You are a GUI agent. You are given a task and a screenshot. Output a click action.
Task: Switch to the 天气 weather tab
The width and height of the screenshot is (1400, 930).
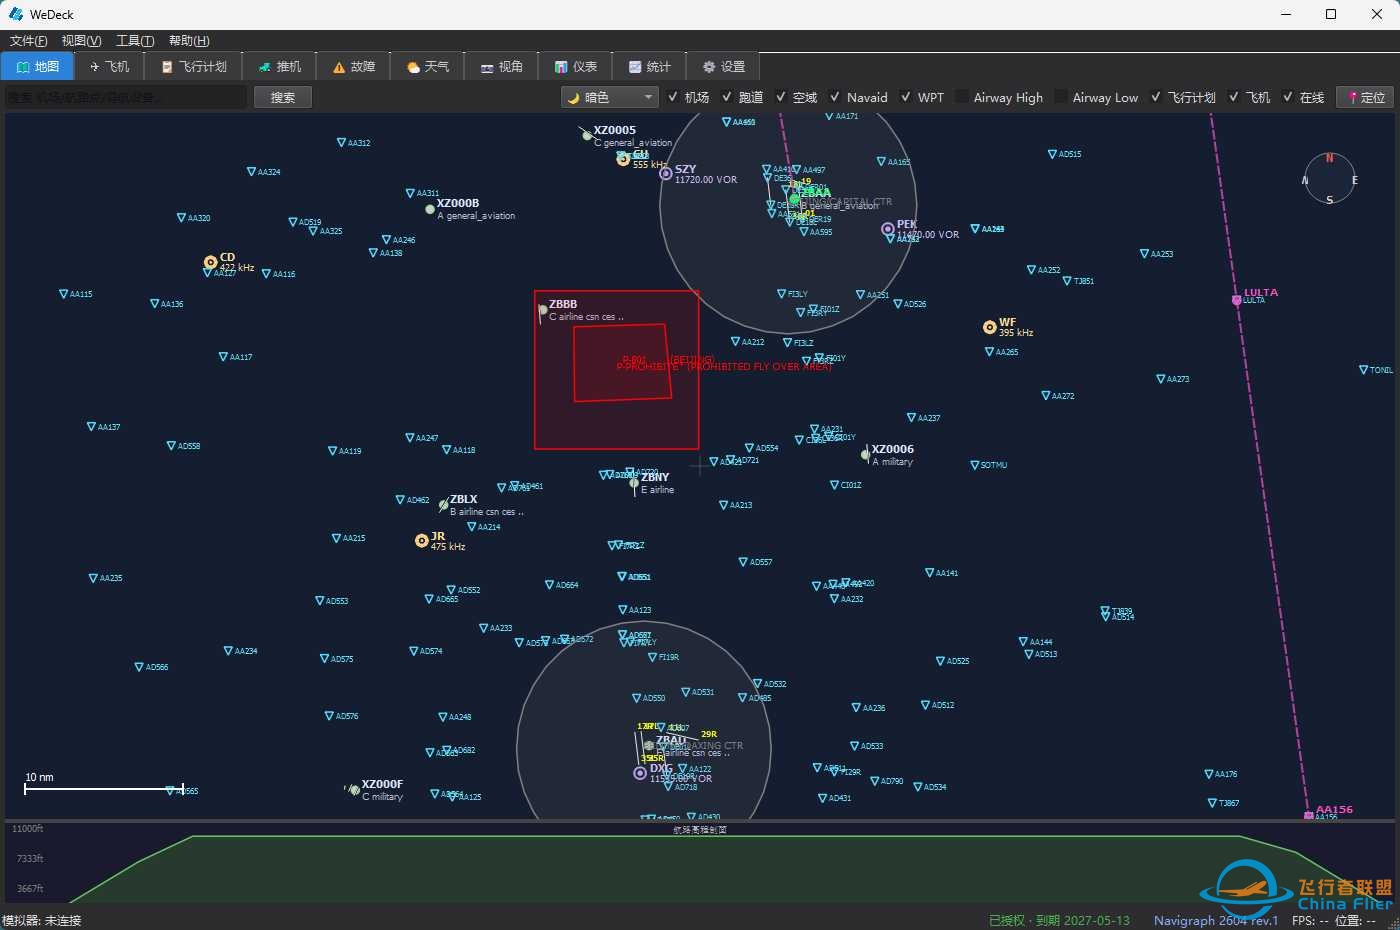point(427,66)
